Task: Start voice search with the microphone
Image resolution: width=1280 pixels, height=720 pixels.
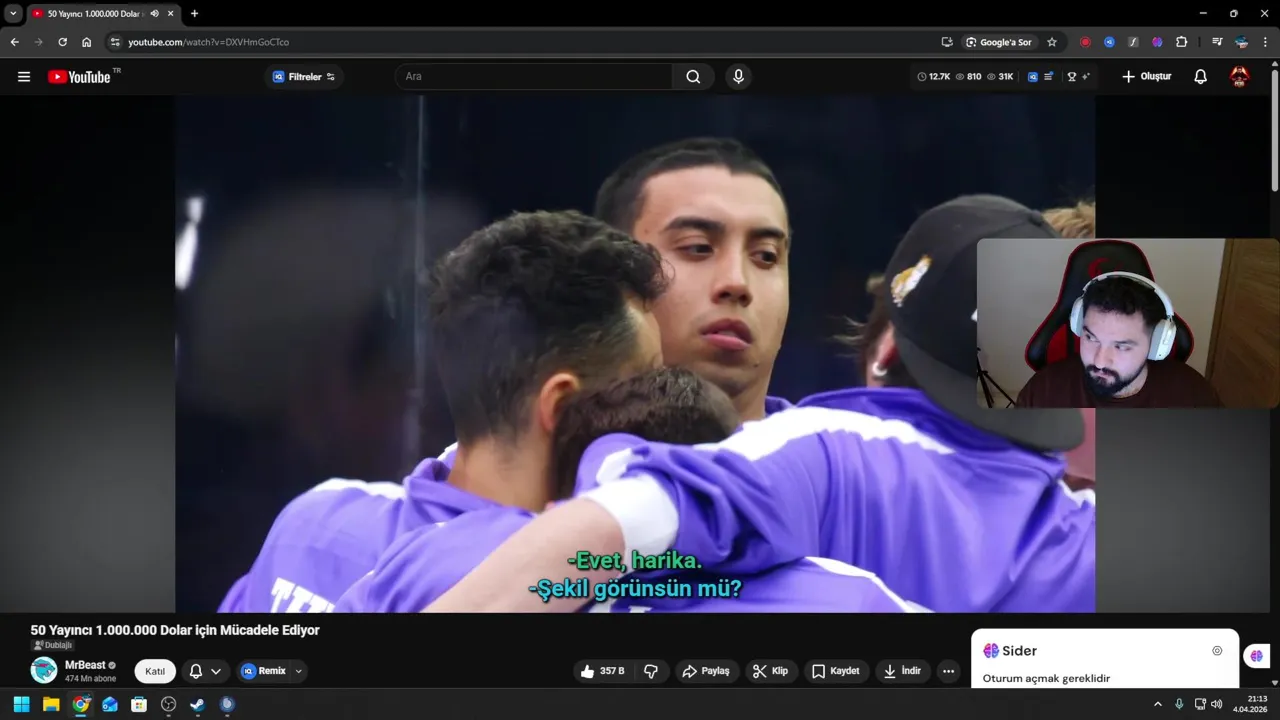Action: (x=738, y=76)
